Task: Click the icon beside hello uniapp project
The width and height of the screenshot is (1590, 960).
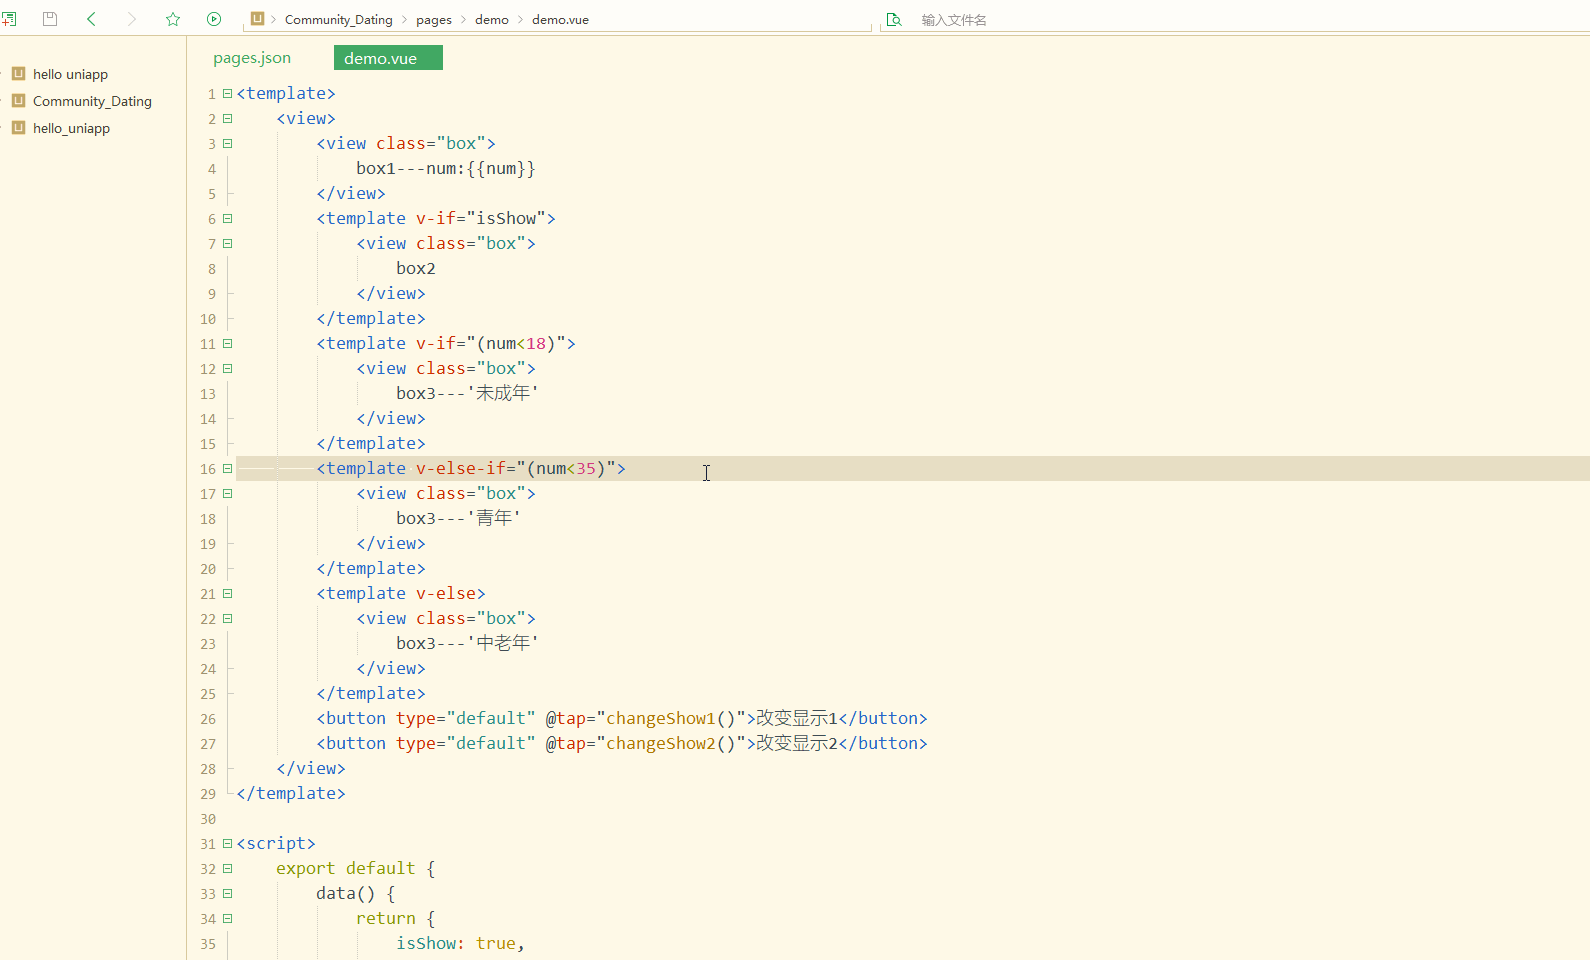Action: 18,73
